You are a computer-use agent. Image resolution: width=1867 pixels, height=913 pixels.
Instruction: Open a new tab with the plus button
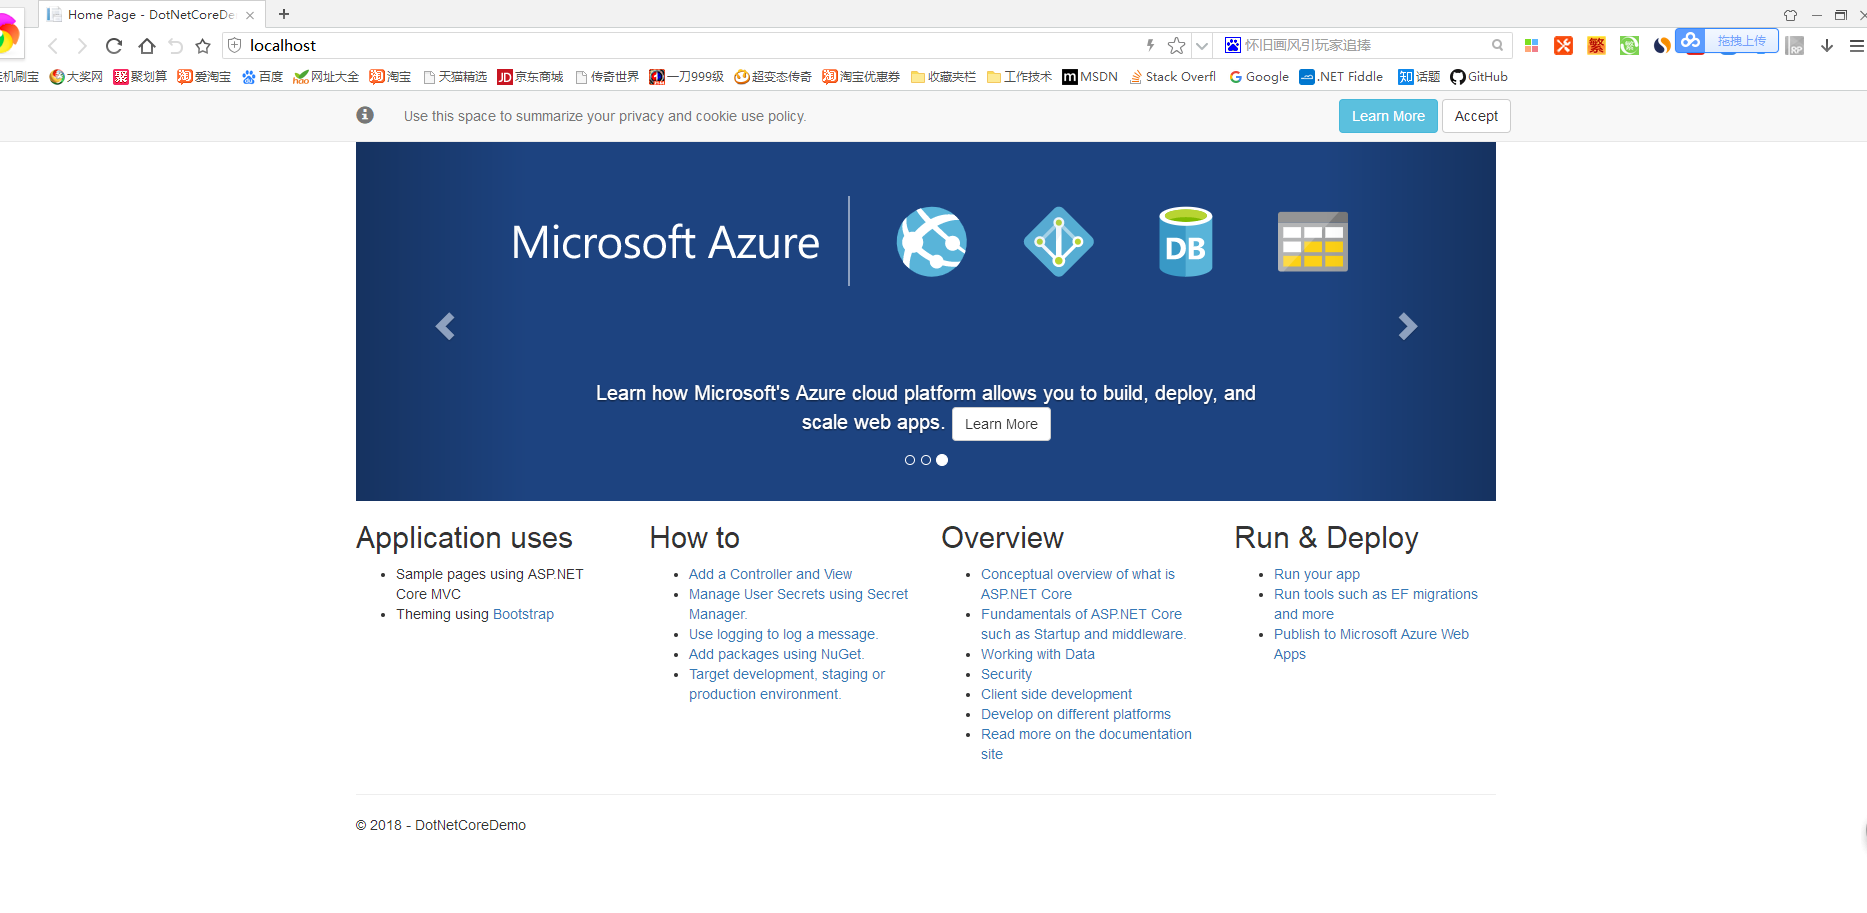point(284,14)
